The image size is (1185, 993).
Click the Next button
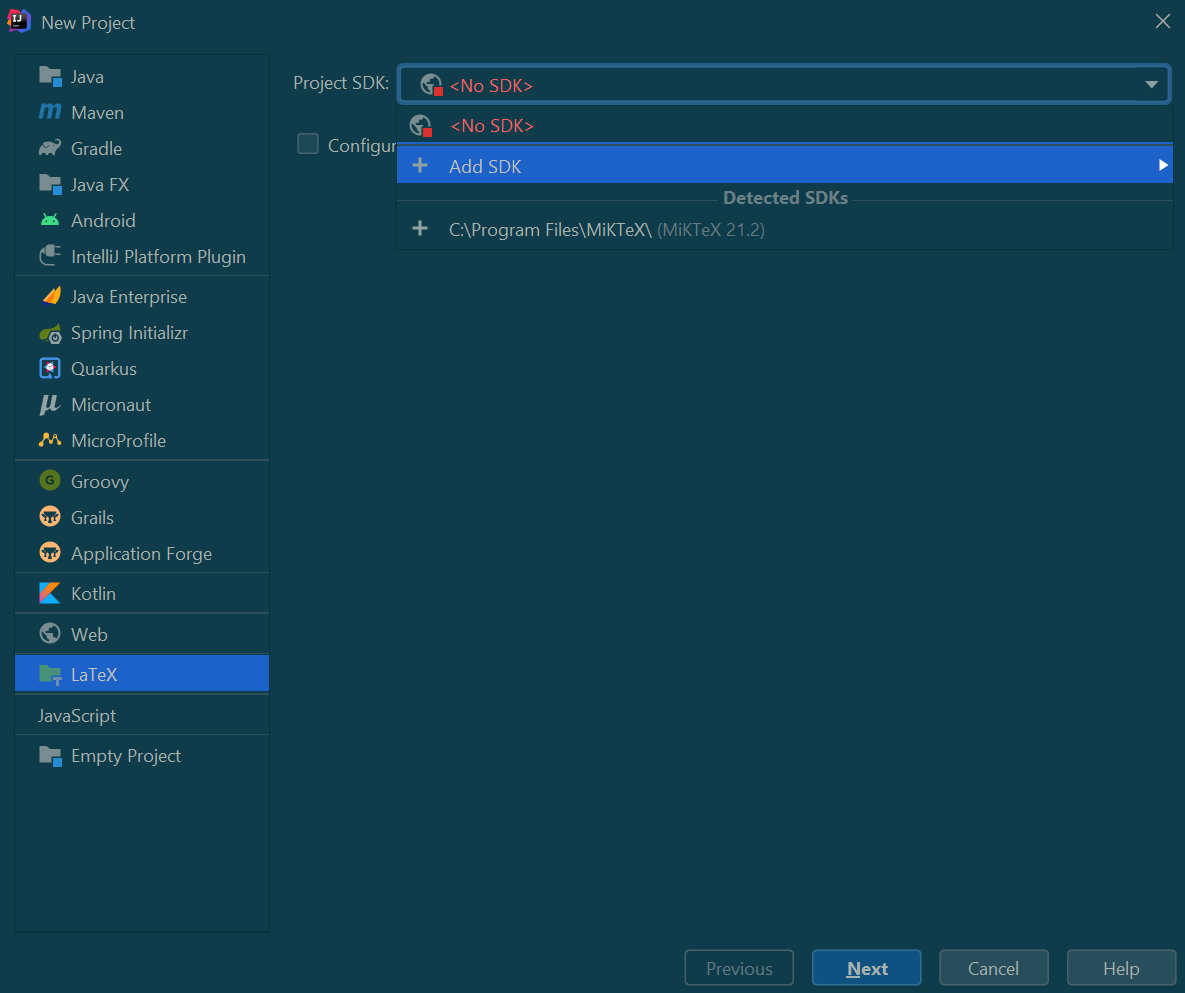(x=866, y=967)
